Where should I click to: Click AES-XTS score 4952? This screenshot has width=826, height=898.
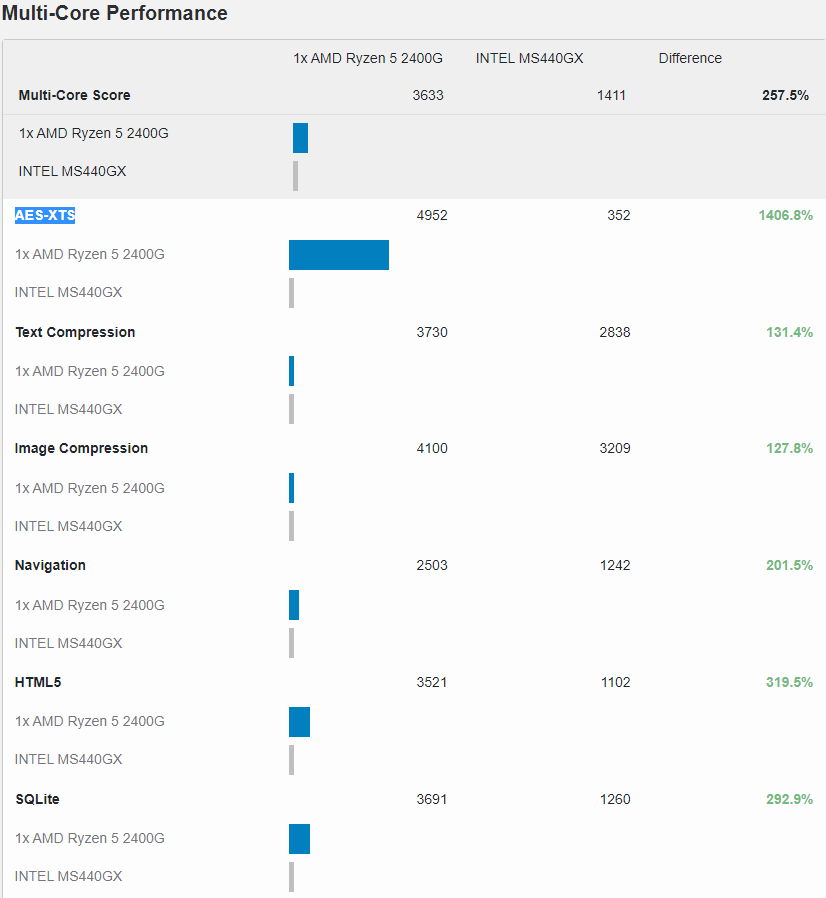pos(432,215)
